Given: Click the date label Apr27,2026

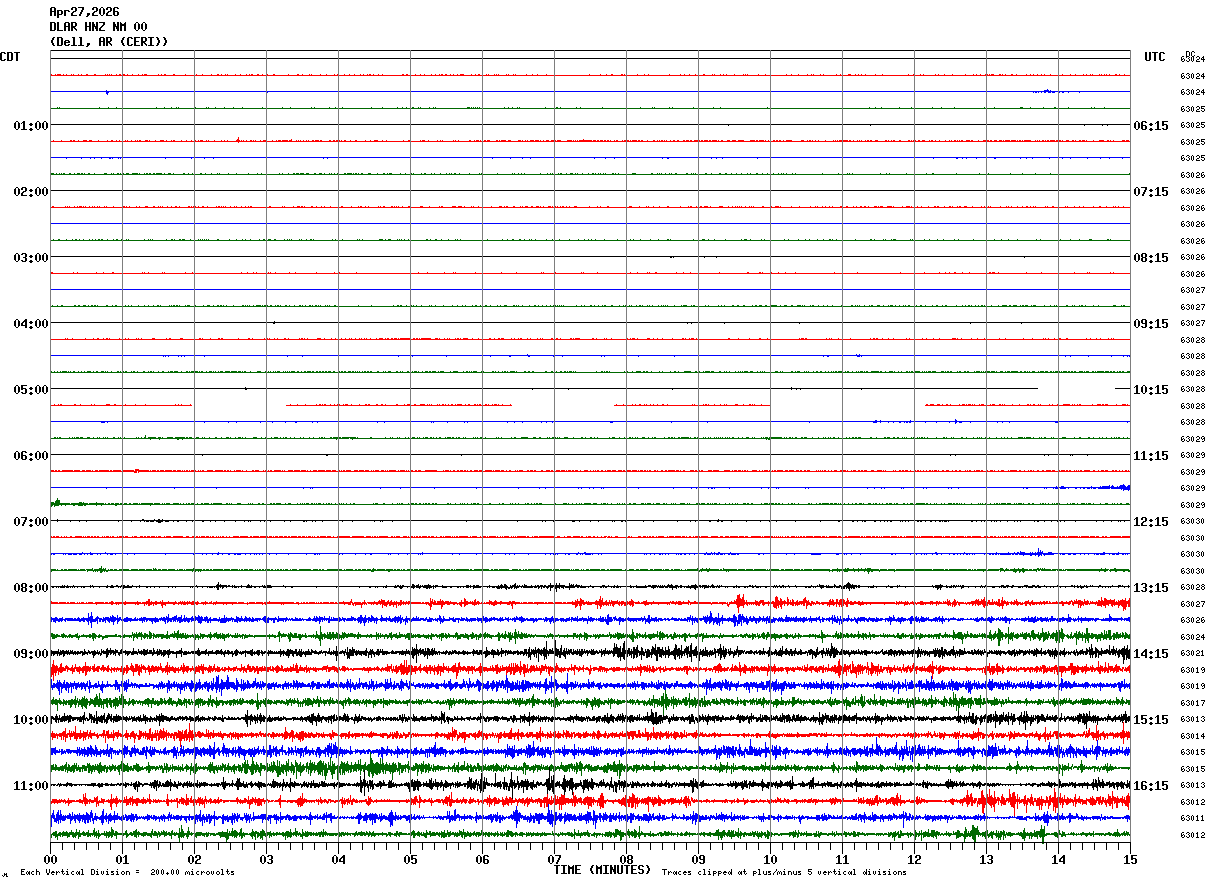Looking at the screenshot, I should [x=84, y=12].
